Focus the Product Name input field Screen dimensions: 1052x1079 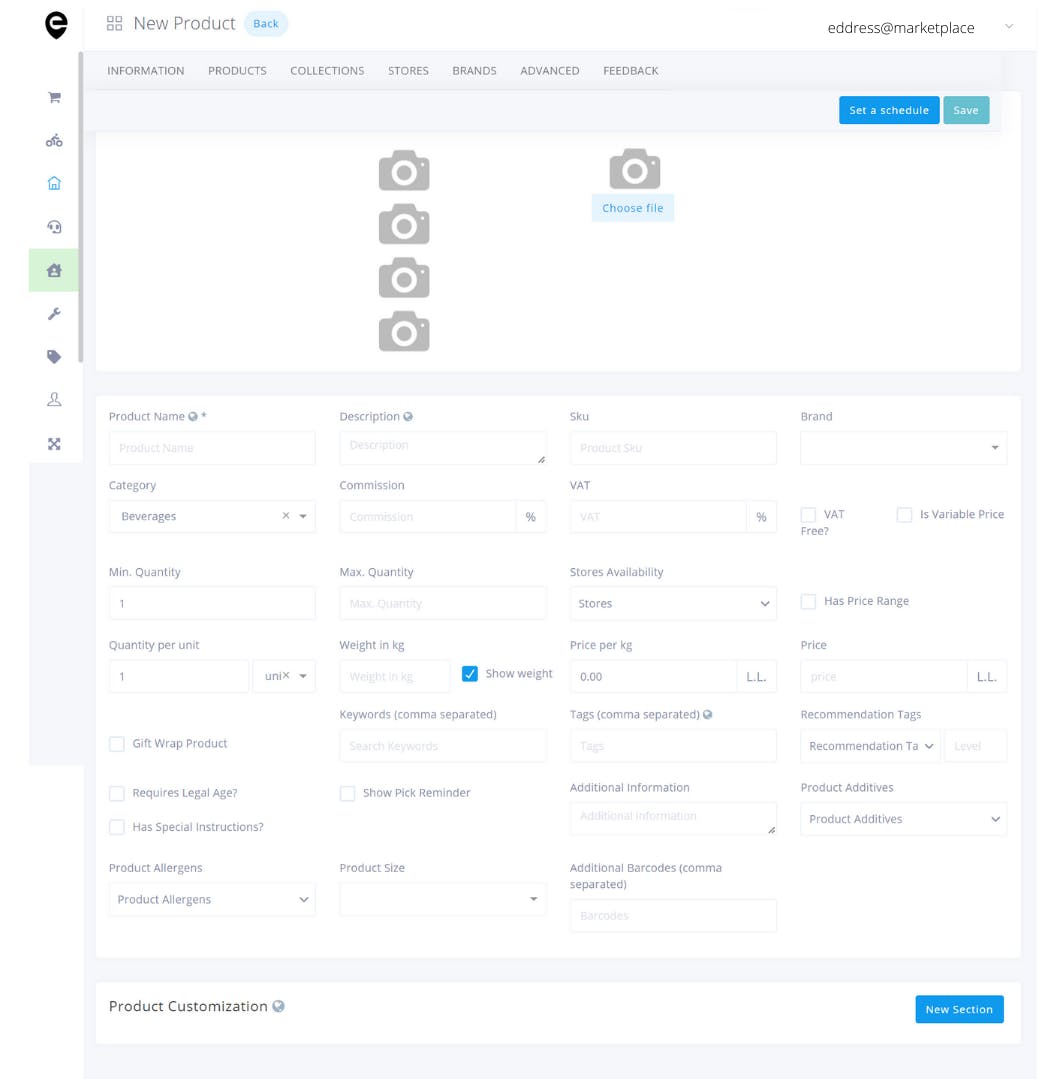pos(212,448)
